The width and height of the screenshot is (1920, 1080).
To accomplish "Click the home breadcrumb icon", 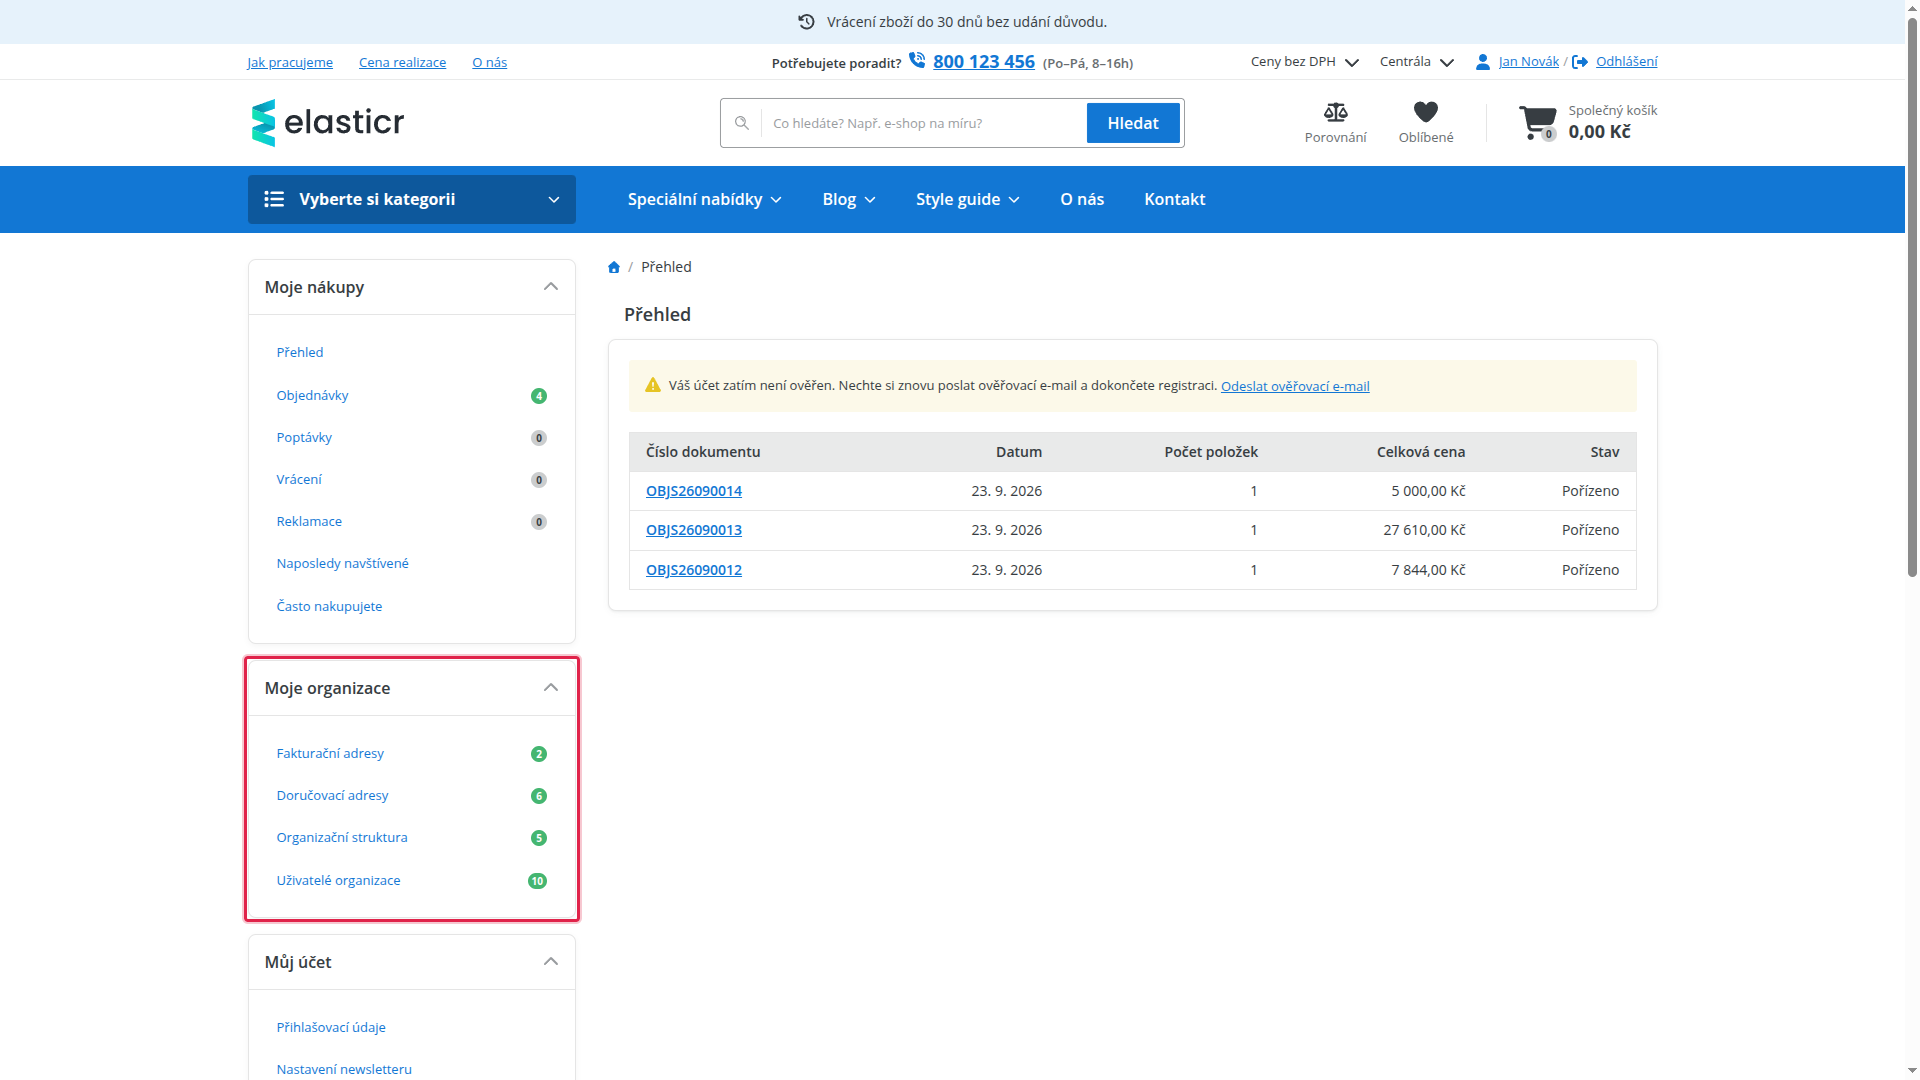I will [x=614, y=267].
